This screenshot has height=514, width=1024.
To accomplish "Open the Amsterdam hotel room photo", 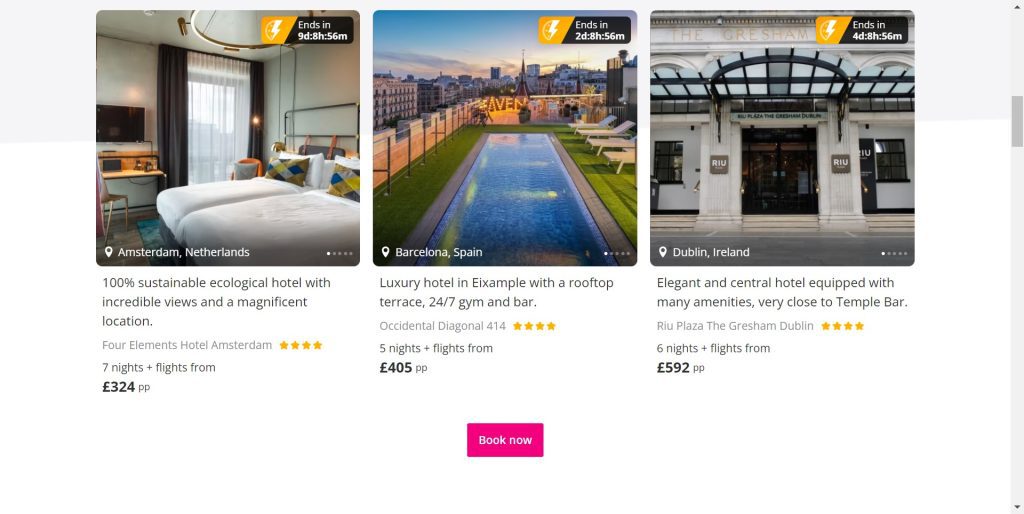I will pos(228,138).
